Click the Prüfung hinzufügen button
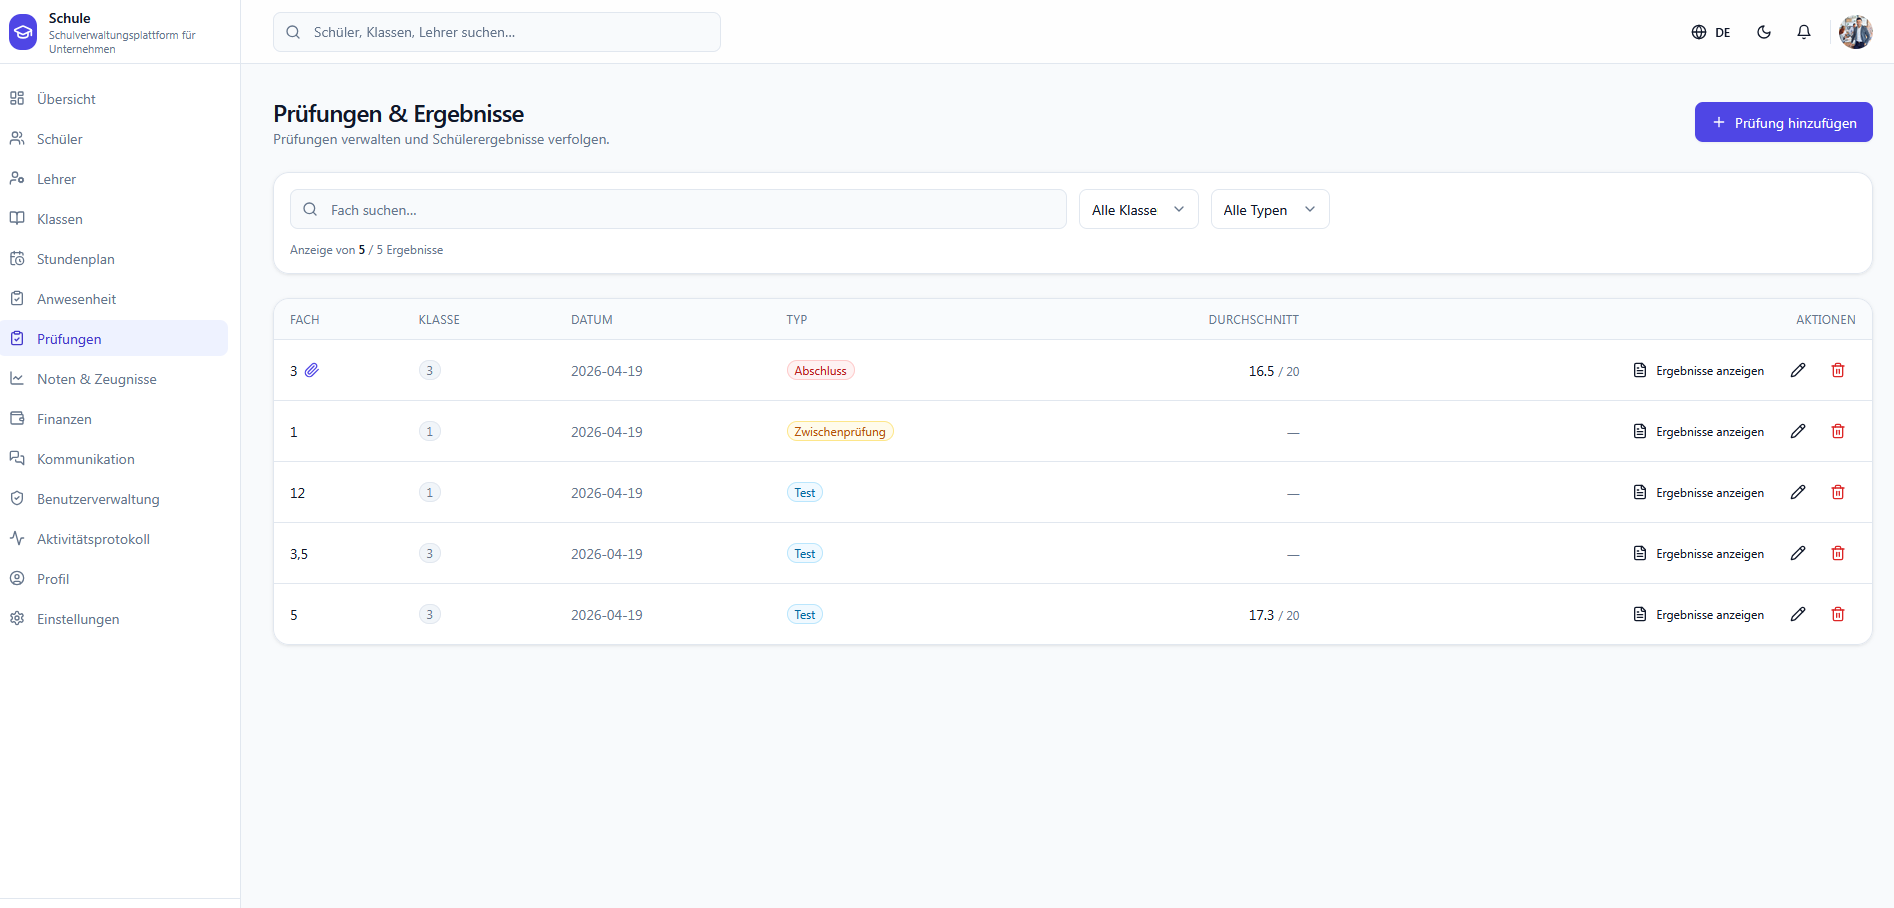 (1784, 122)
